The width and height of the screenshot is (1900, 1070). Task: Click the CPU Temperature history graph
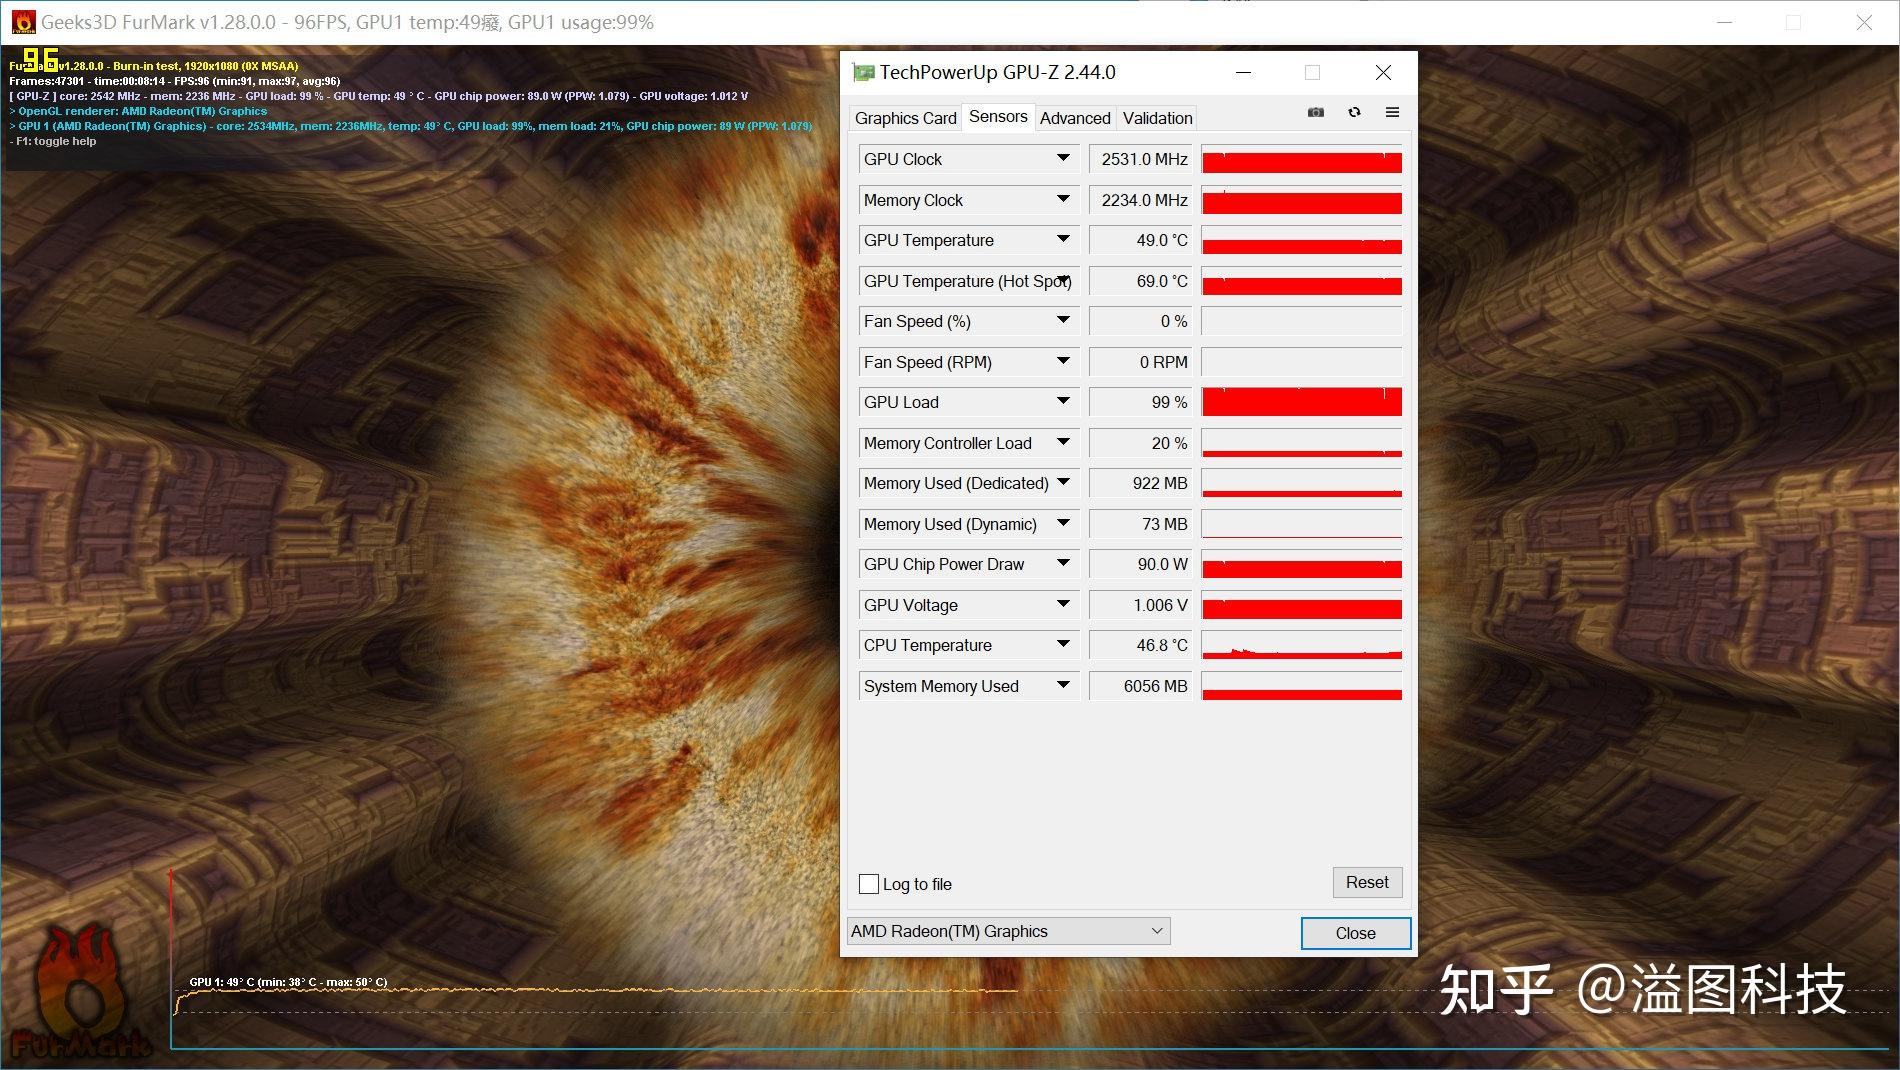(x=1301, y=645)
